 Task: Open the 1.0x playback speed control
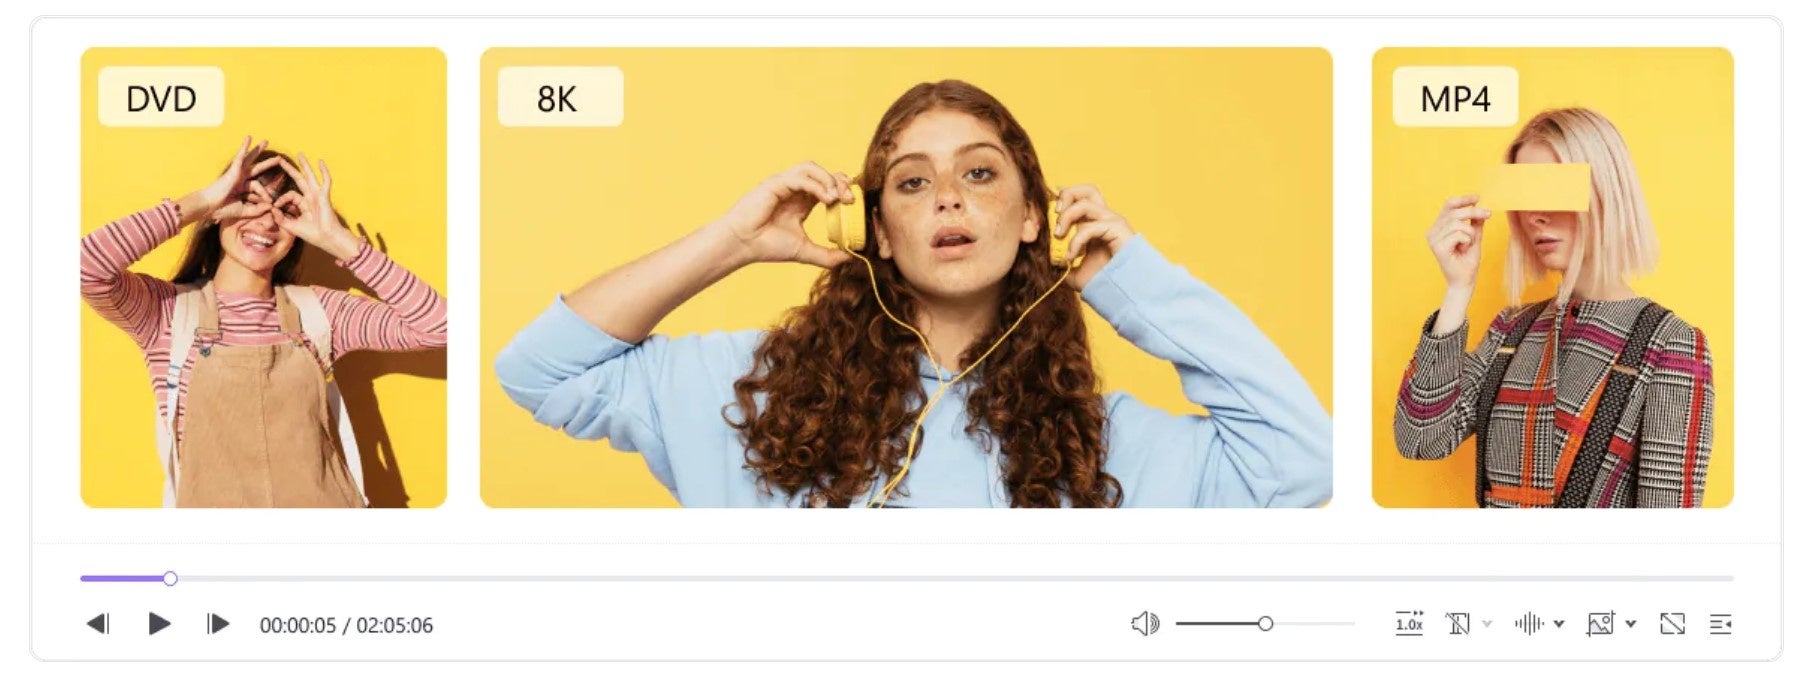tap(1409, 623)
